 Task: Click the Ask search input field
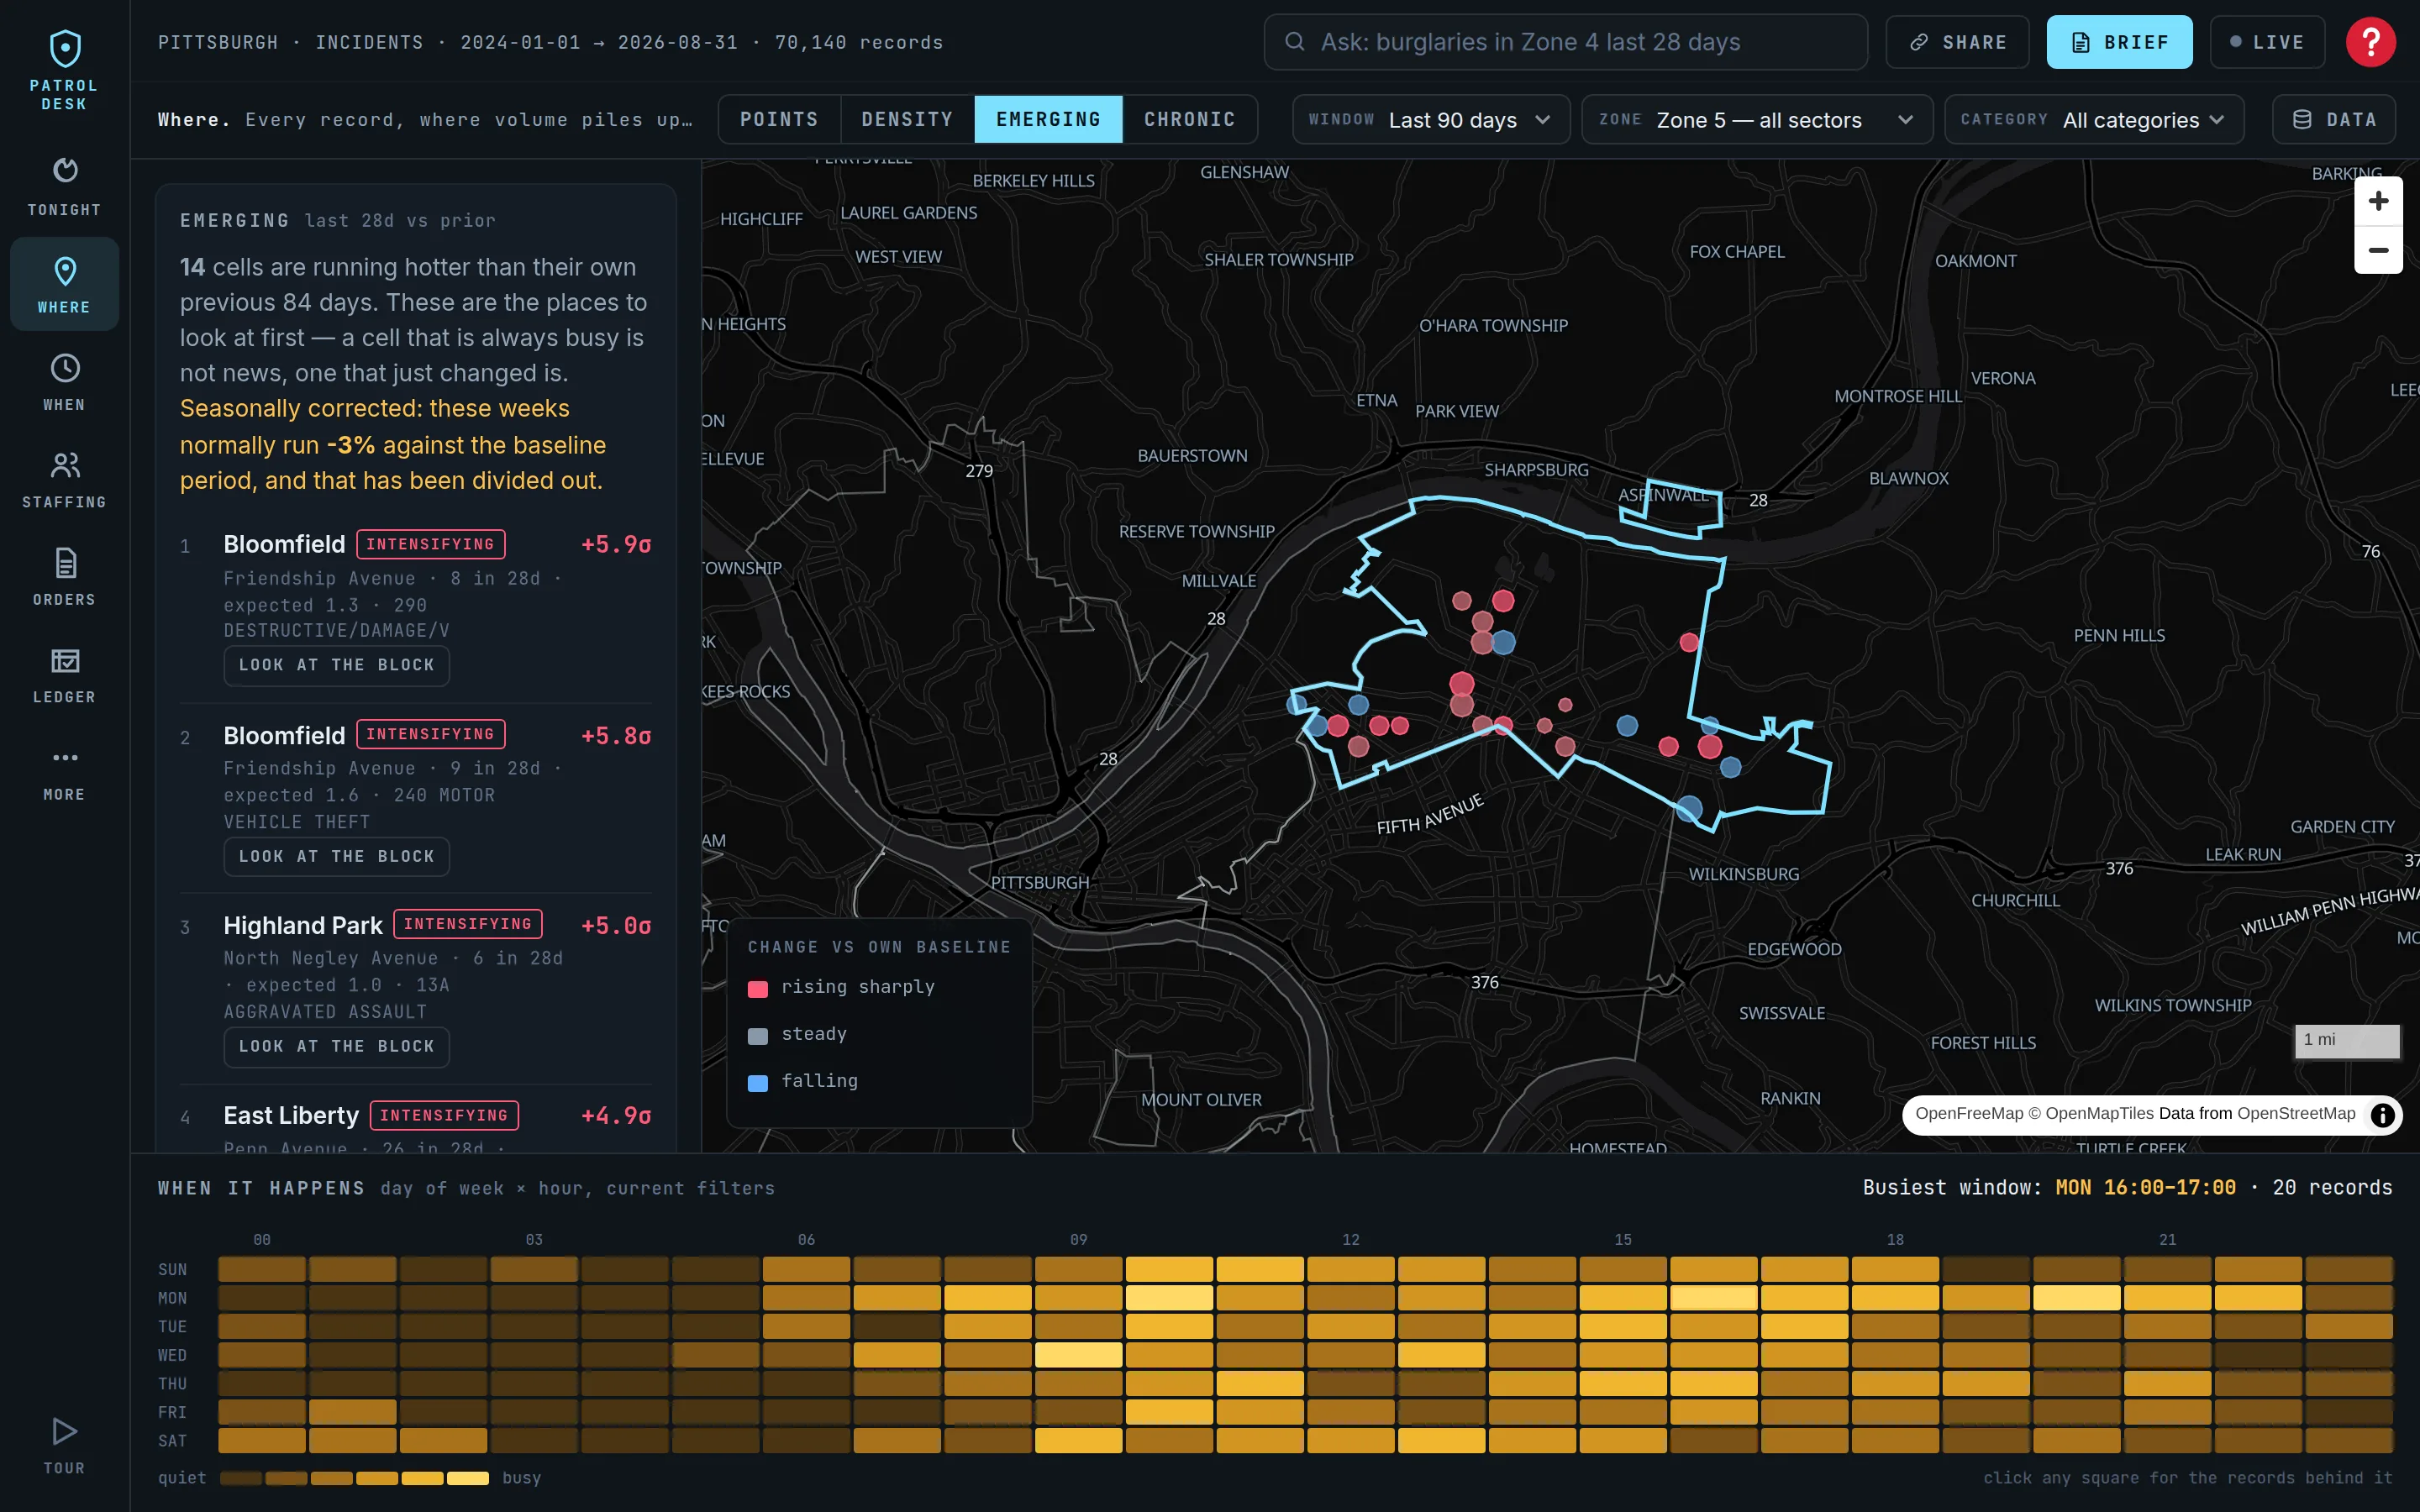click(x=1565, y=42)
